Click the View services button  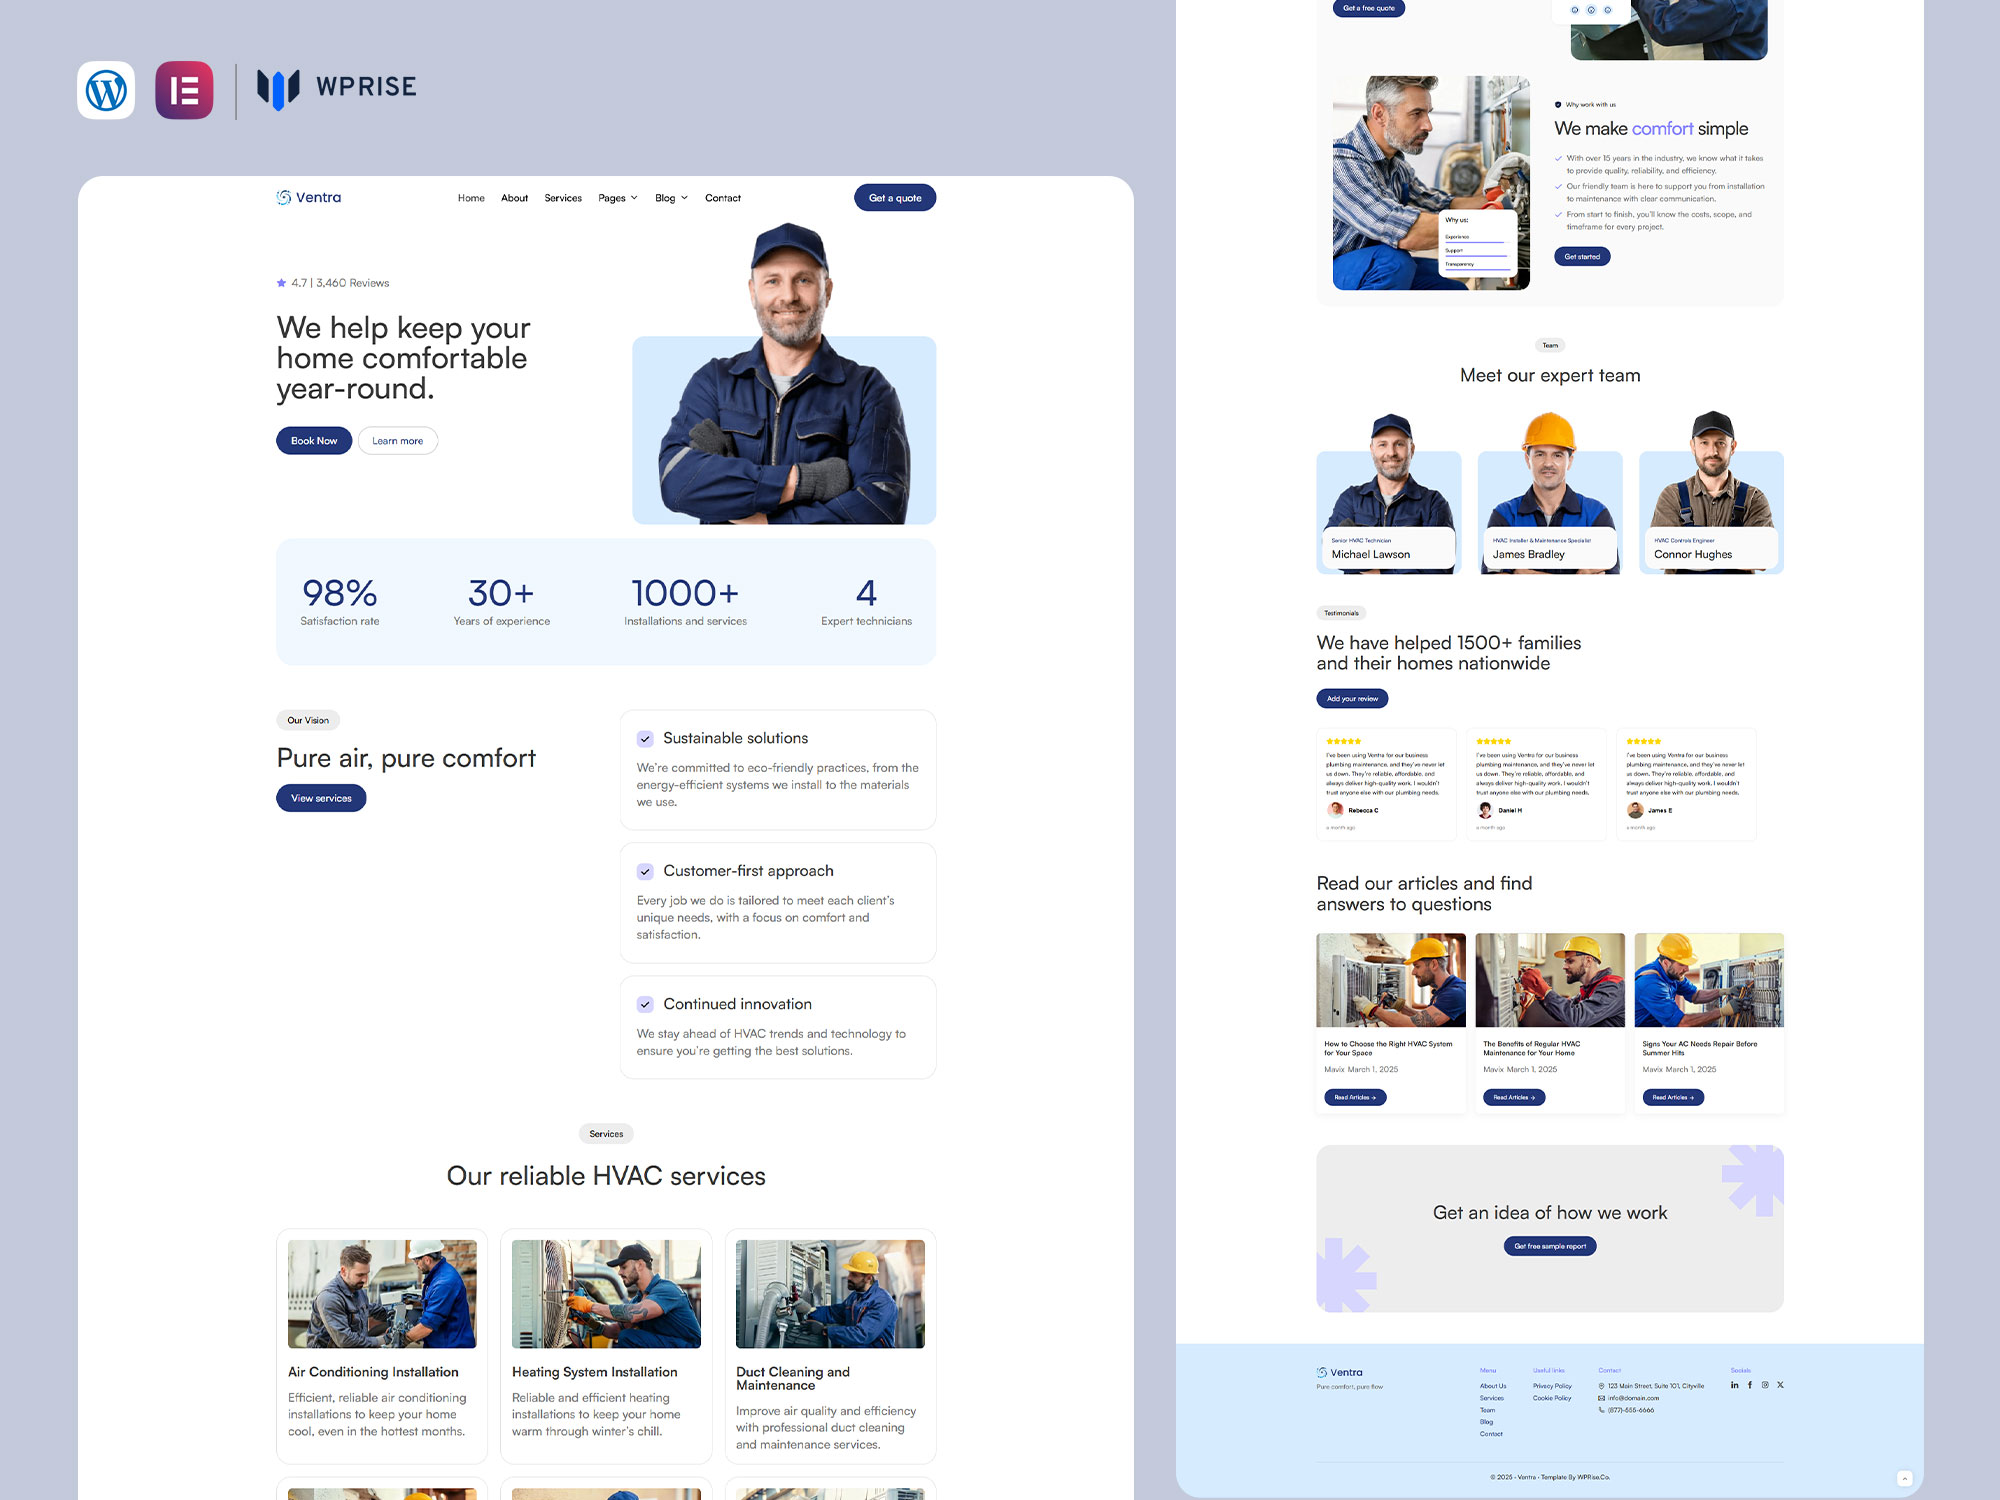pos(321,798)
